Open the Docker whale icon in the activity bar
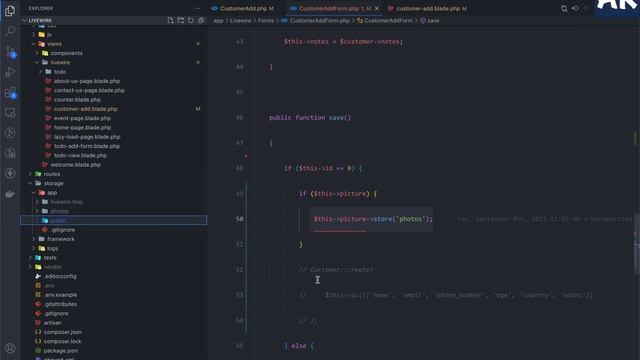This screenshot has width=640, height=360. tap(10, 194)
